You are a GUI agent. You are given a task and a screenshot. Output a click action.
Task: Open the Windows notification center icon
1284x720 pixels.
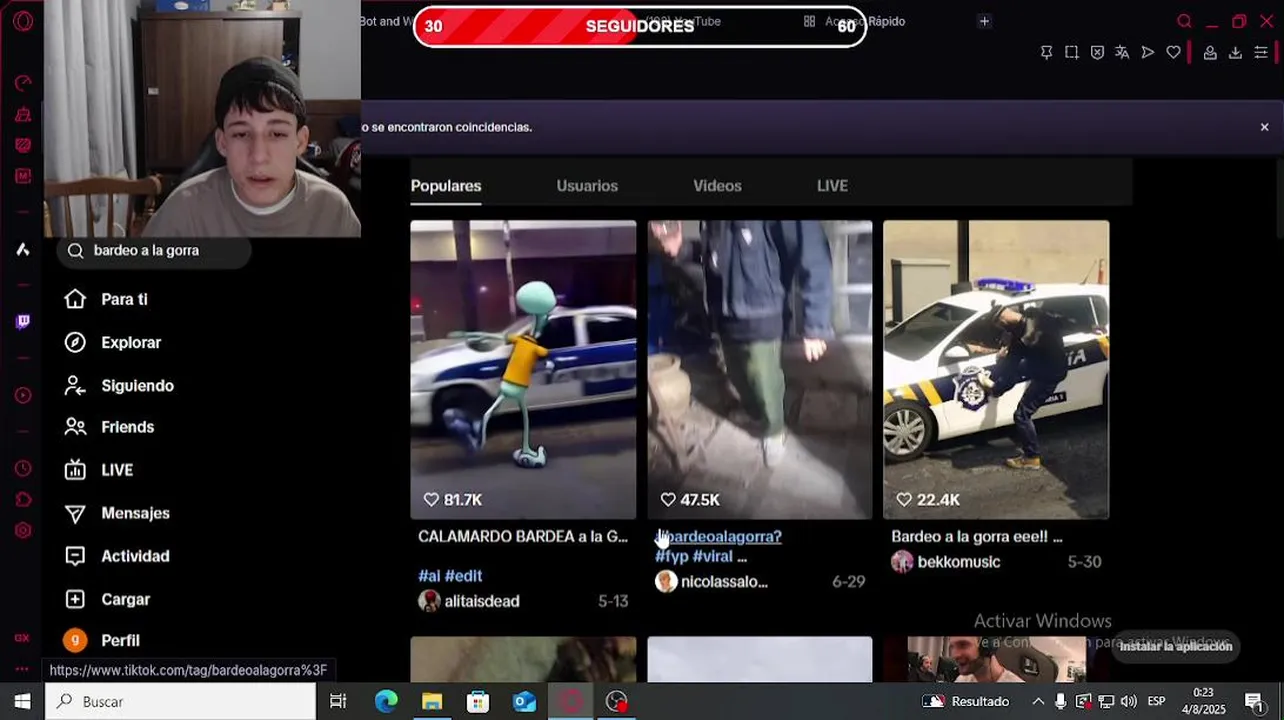click(x=1255, y=702)
